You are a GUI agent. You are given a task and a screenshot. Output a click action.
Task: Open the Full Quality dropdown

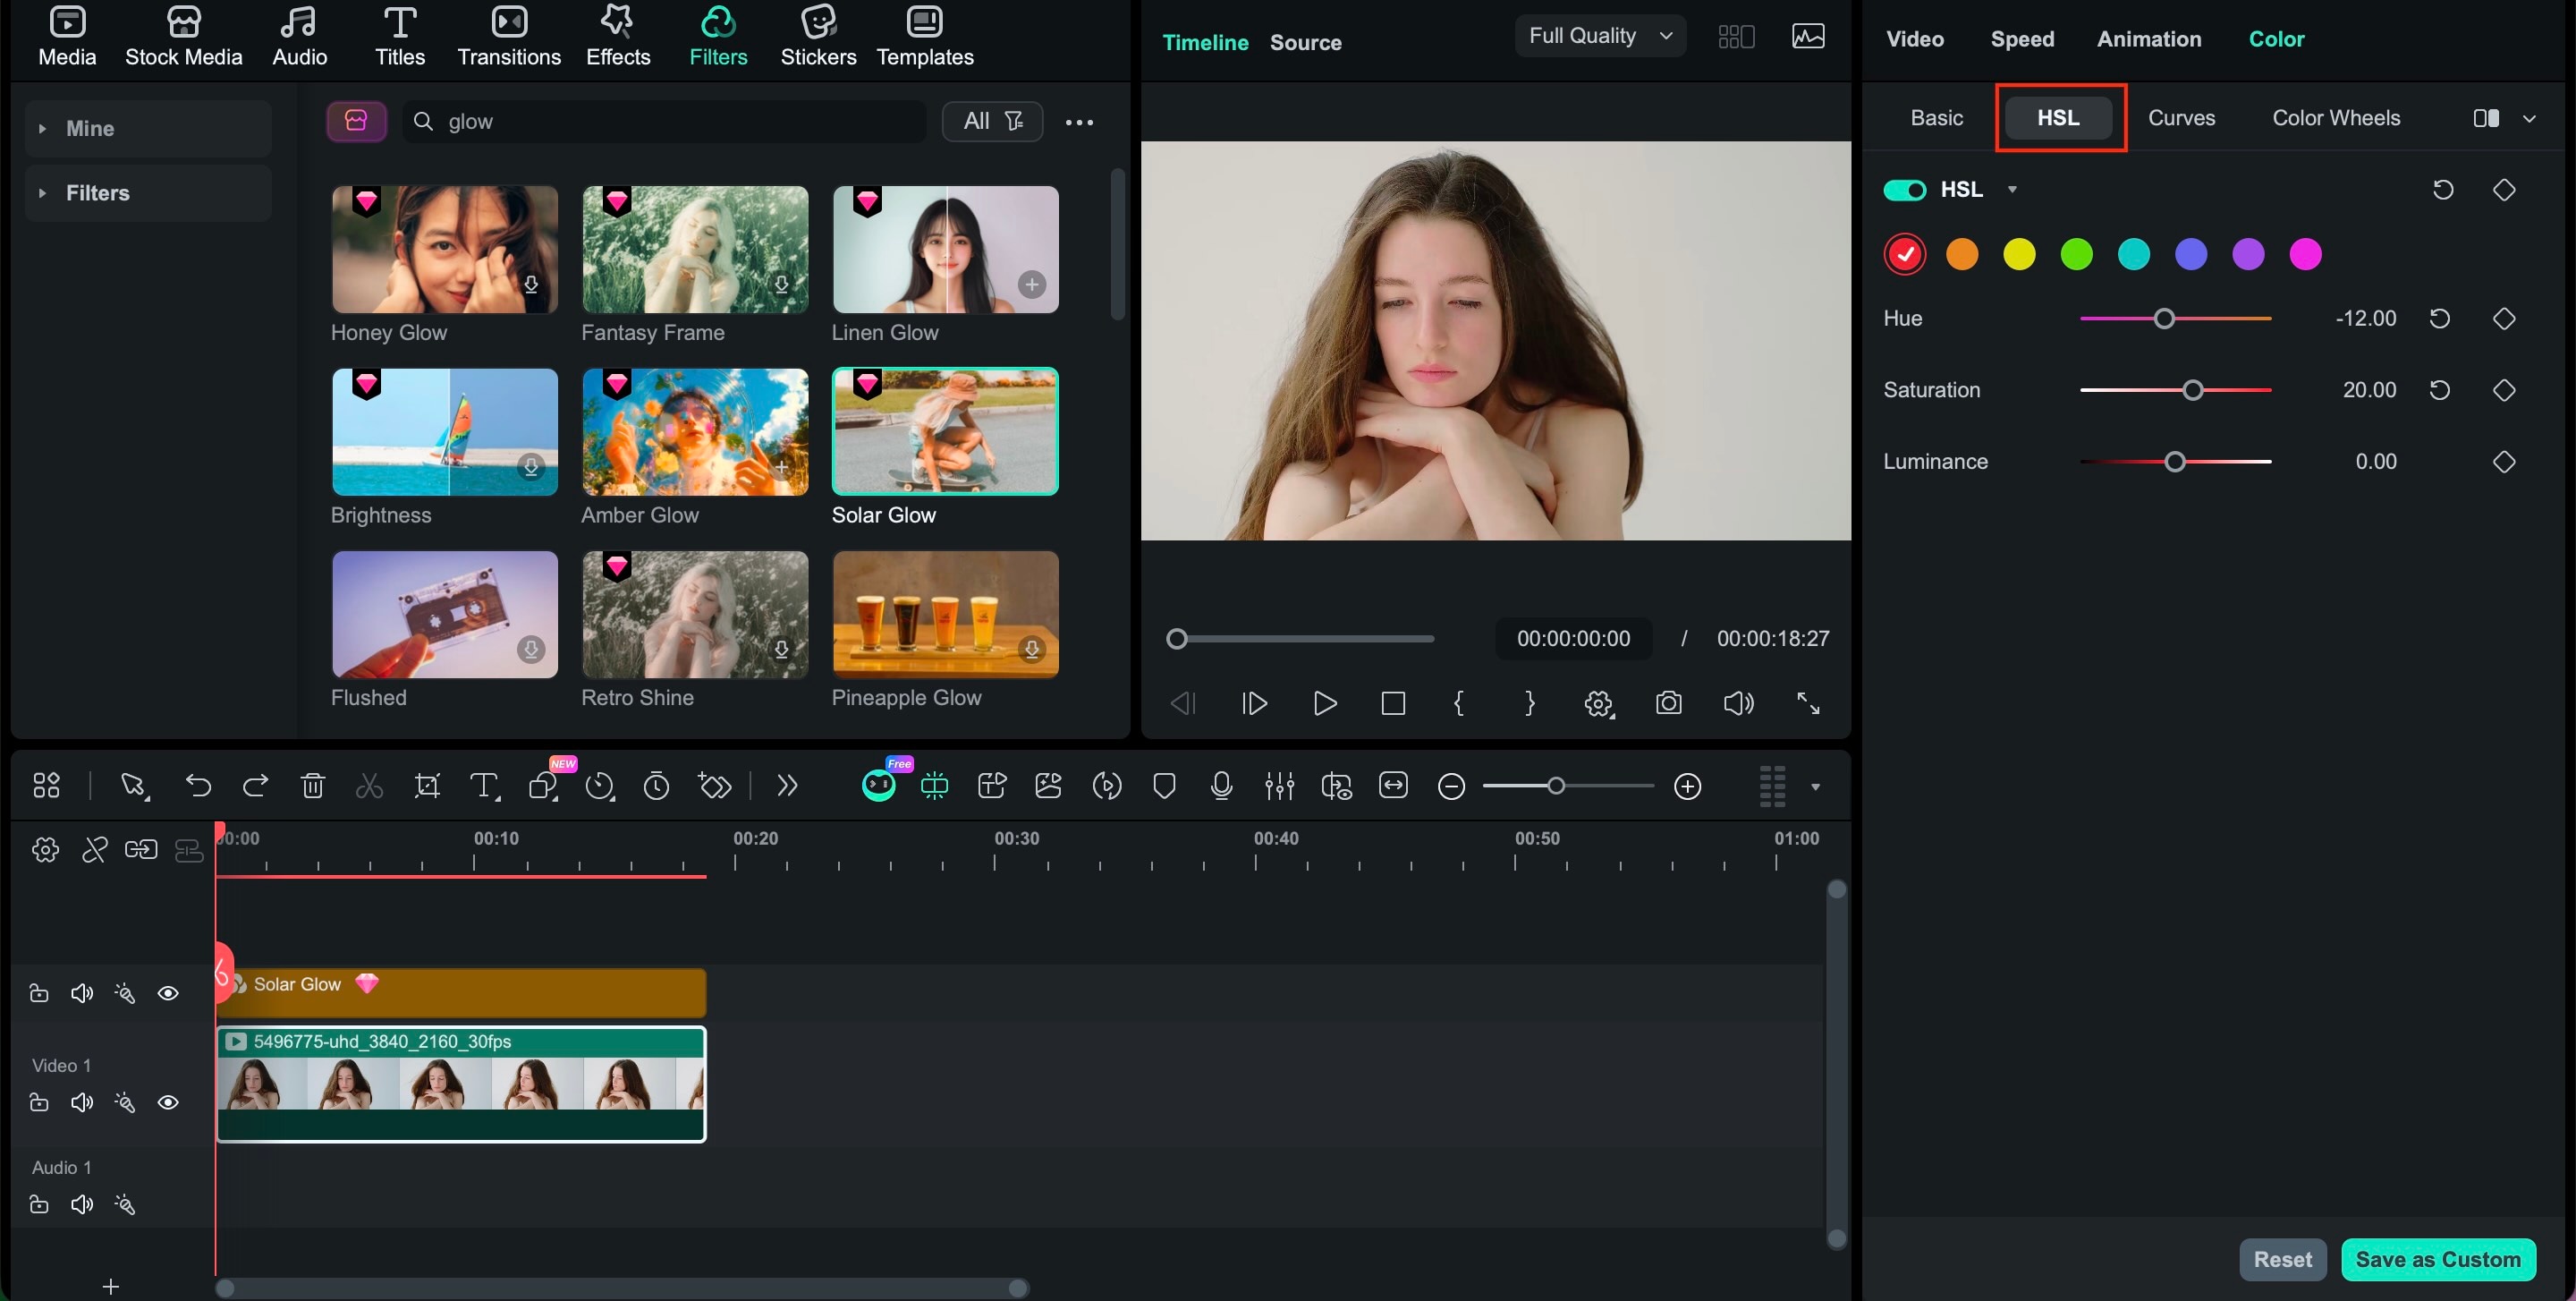(1599, 36)
